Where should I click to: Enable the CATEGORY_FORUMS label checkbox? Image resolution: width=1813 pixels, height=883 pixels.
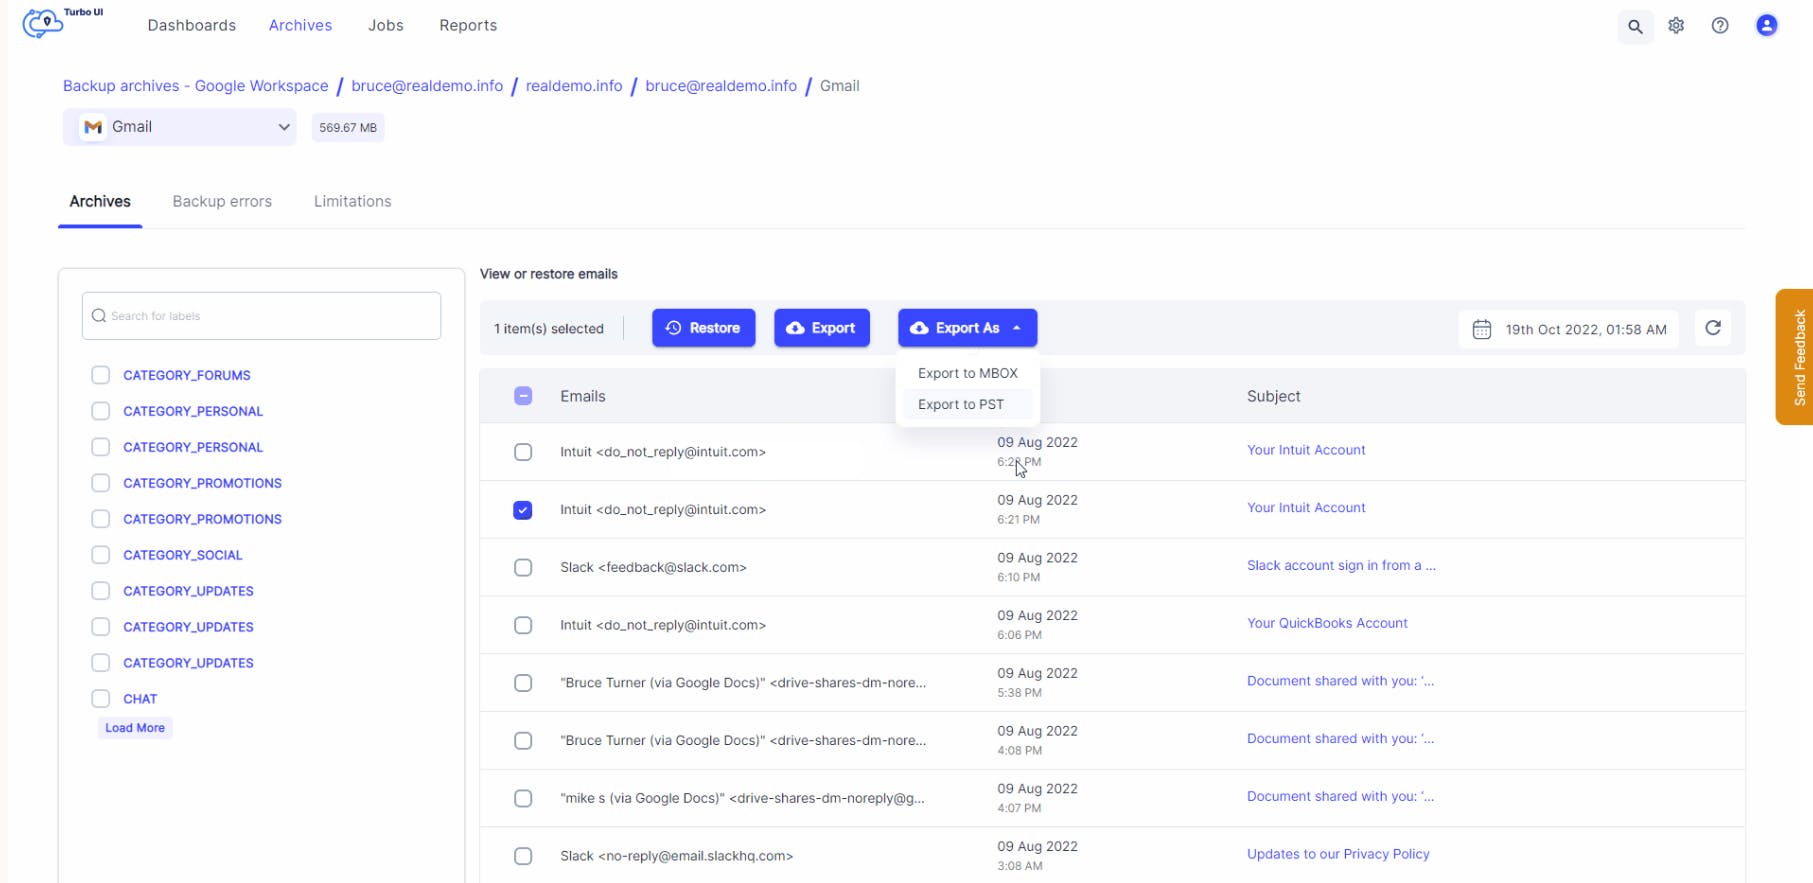click(x=100, y=375)
